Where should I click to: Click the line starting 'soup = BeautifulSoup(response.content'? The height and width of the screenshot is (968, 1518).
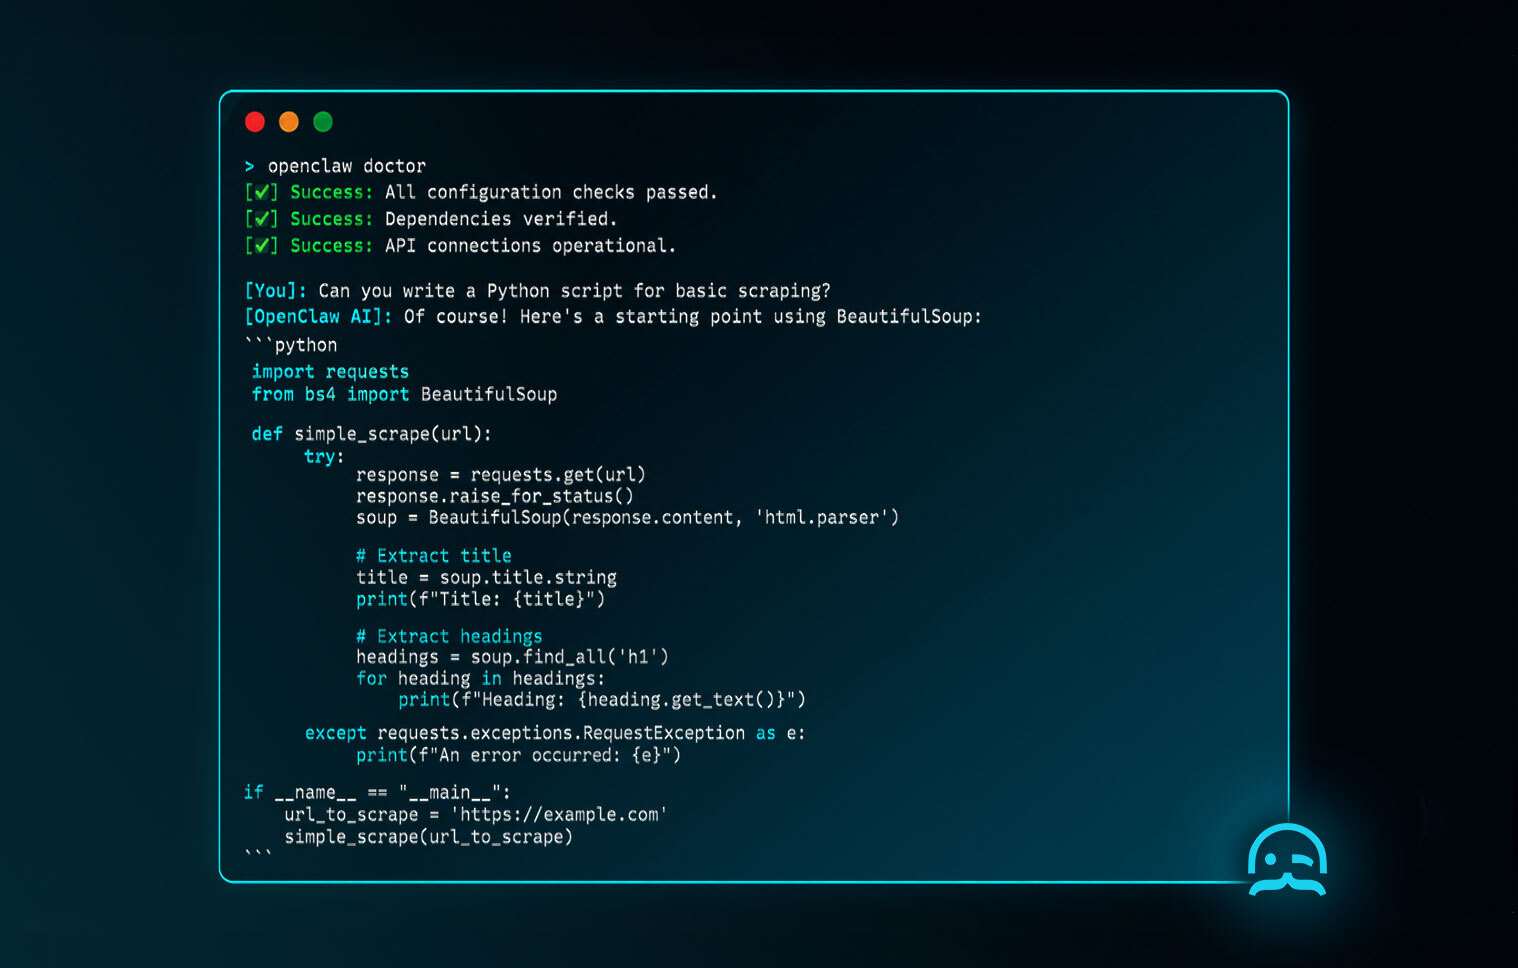tap(627, 518)
